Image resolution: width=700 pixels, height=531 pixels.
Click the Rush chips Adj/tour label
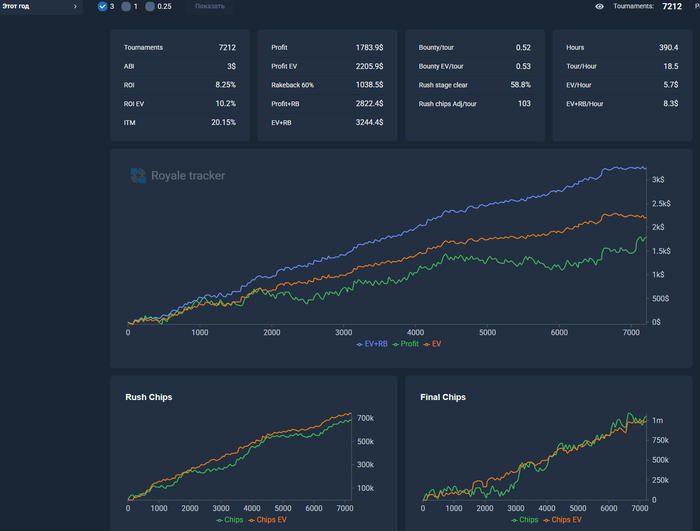[447, 104]
